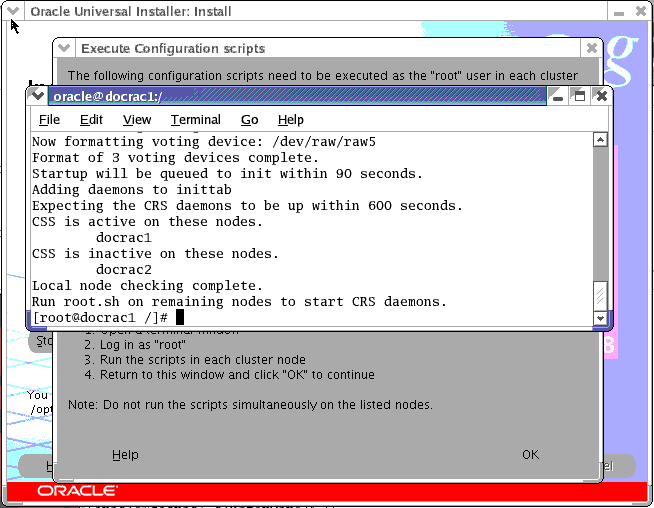Close the oracle@docrac1 terminal window
654x508 pixels.
pyautogui.click(x=601, y=96)
